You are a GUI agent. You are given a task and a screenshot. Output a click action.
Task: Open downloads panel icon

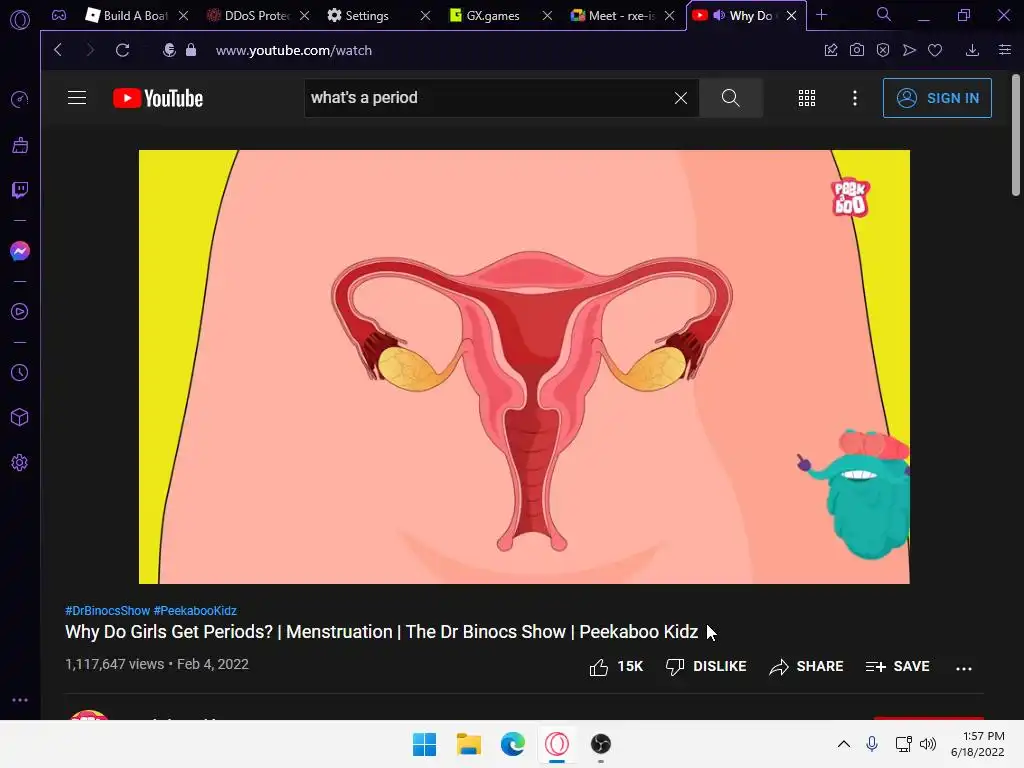972,50
